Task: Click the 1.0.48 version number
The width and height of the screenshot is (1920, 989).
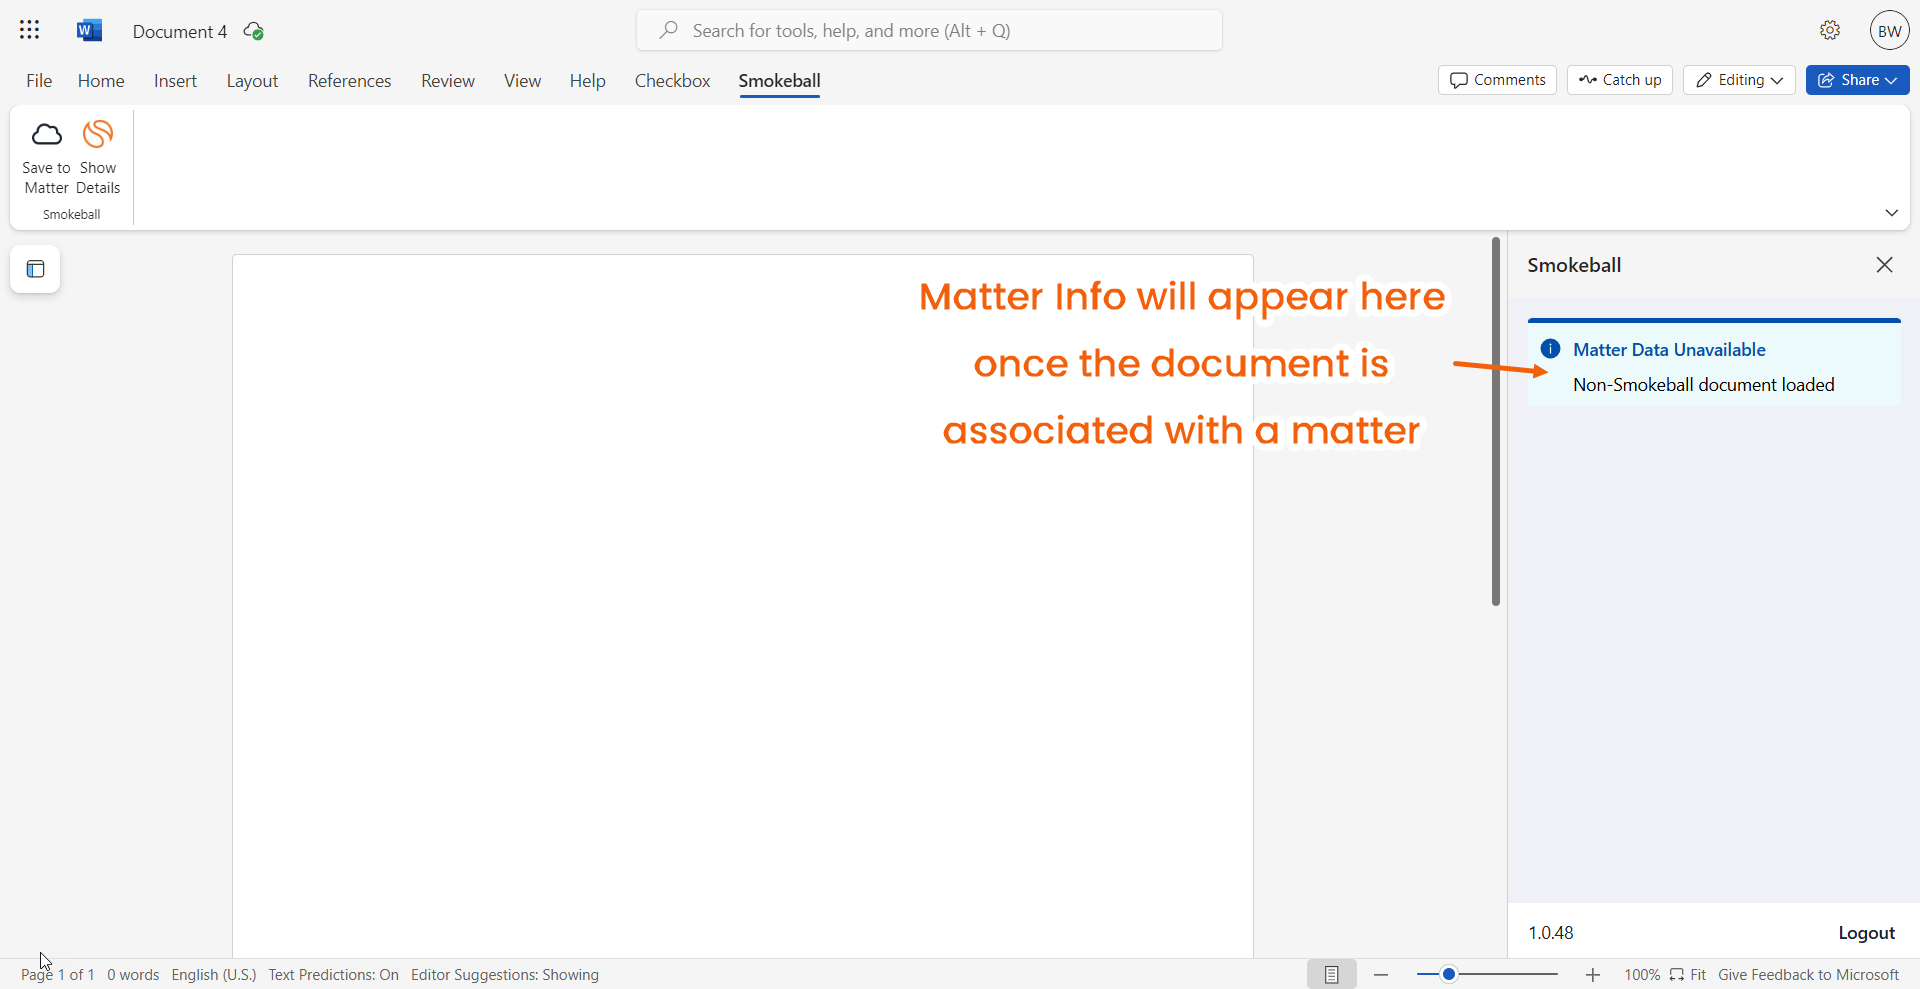Action: [x=1550, y=933]
